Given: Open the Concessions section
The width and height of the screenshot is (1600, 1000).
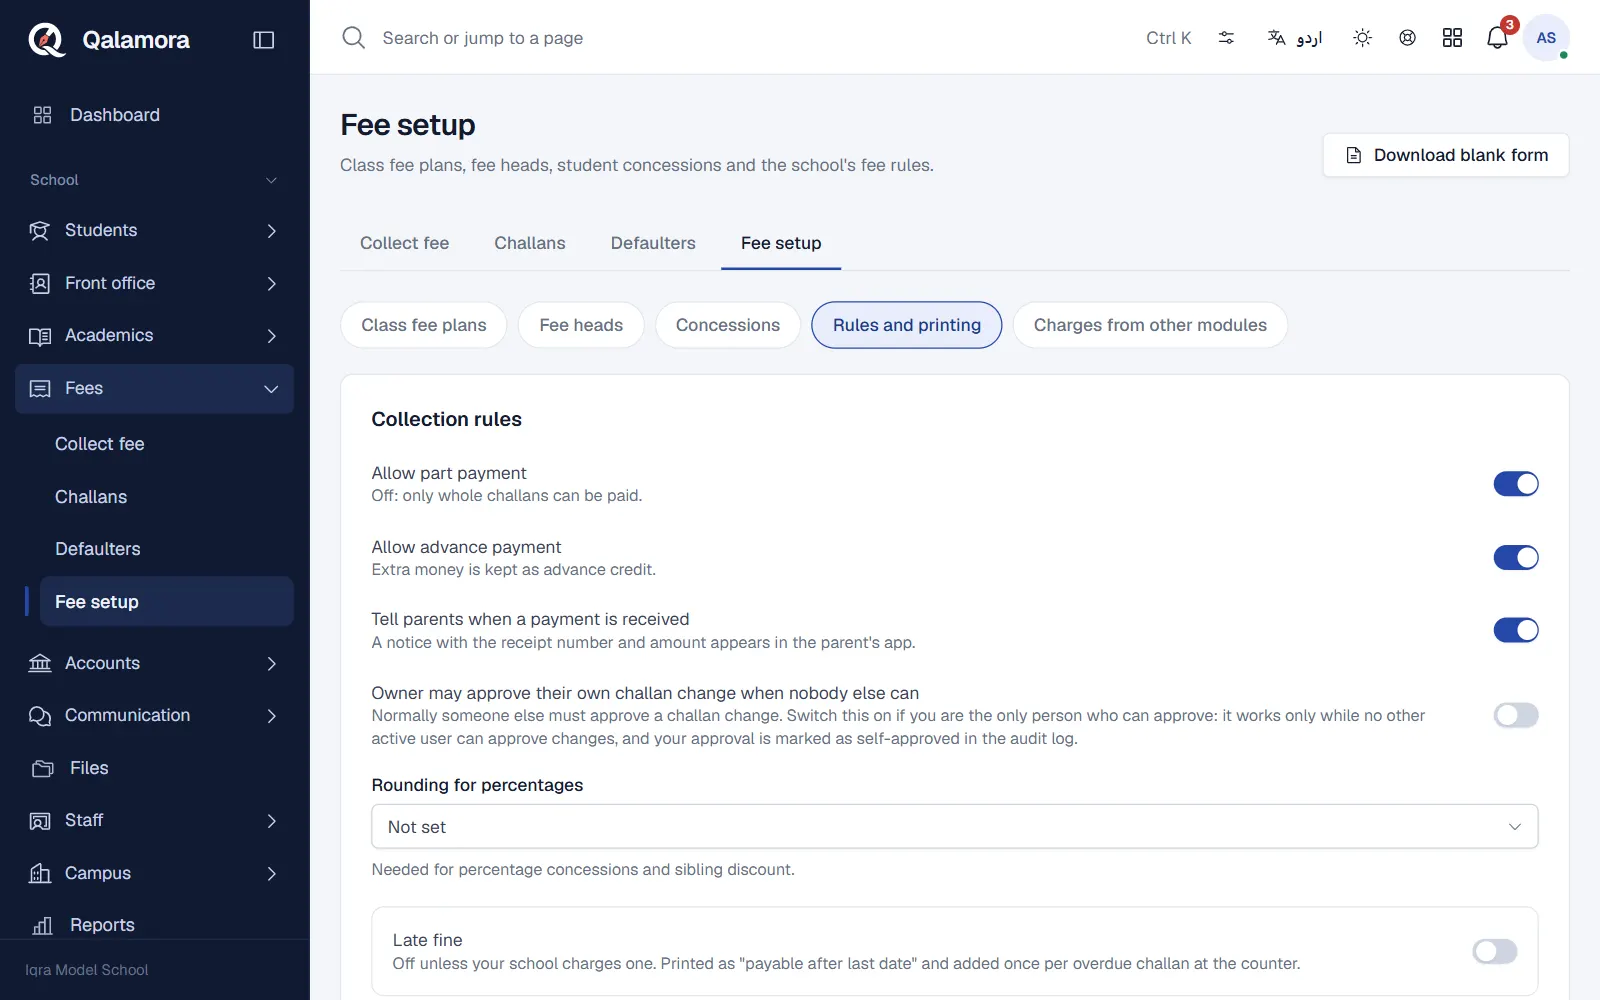Looking at the screenshot, I should 728,325.
